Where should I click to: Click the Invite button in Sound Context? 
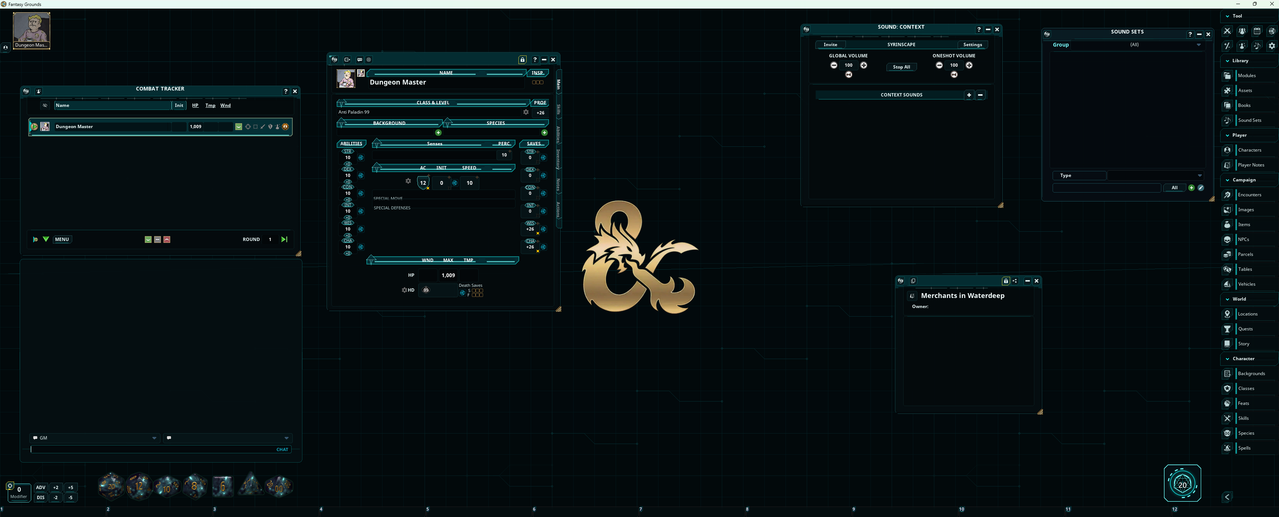(x=831, y=45)
